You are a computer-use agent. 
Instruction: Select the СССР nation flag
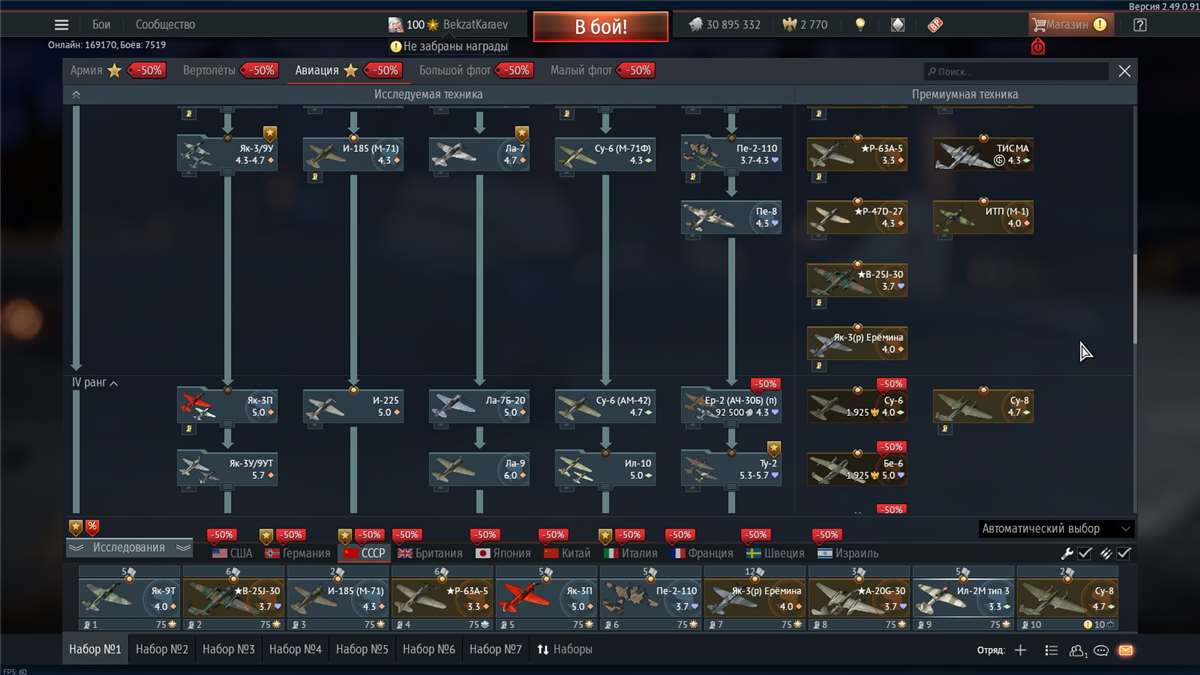click(x=364, y=553)
